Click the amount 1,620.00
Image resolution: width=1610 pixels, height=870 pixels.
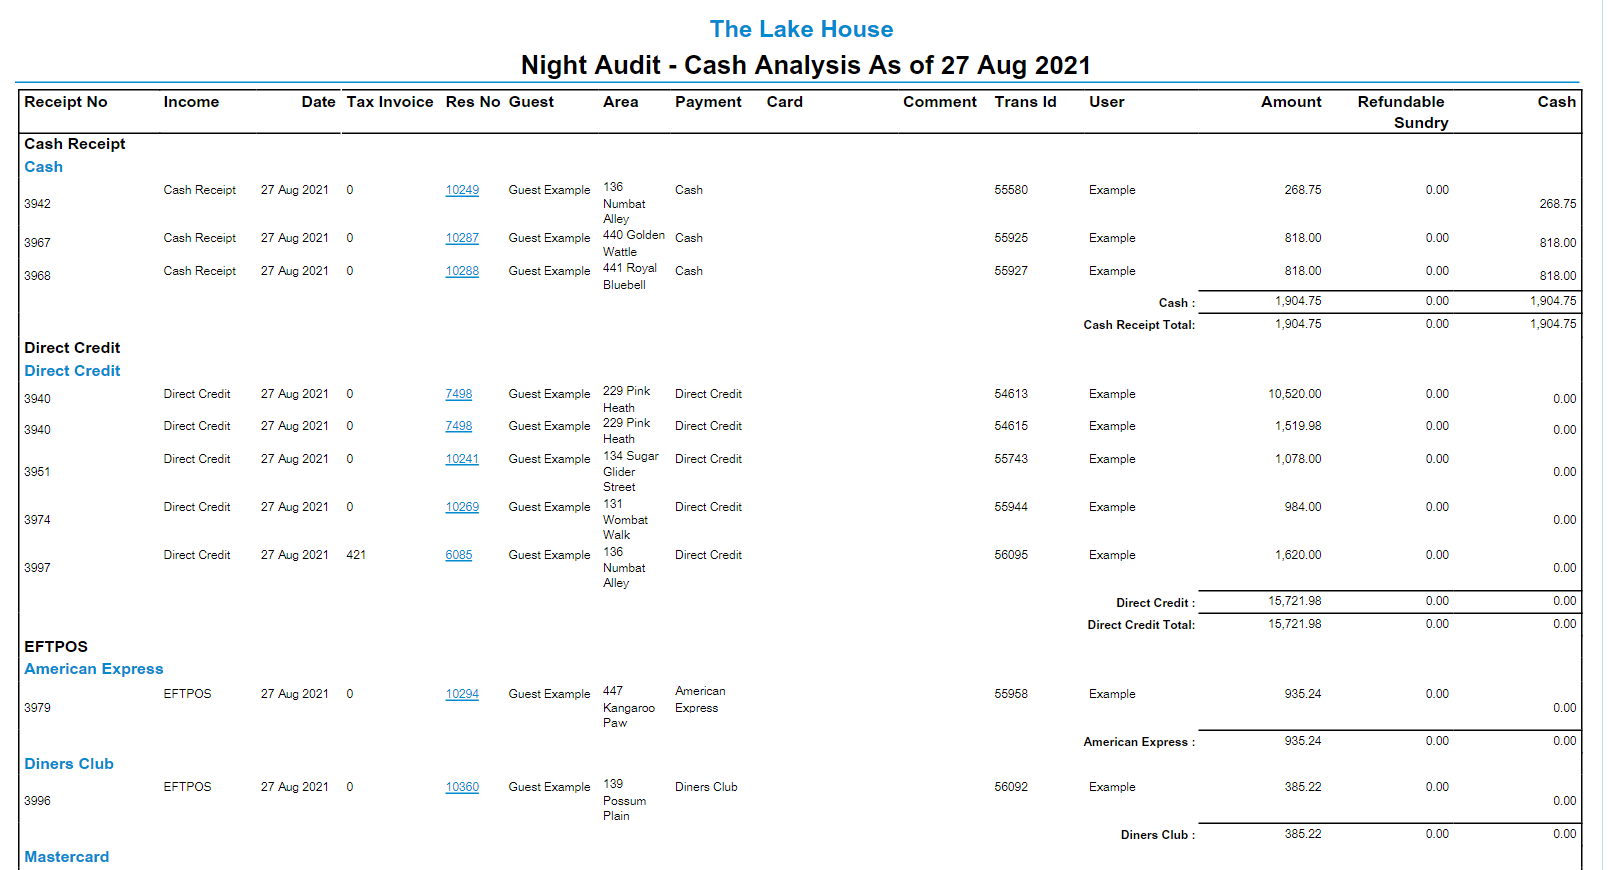pyautogui.click(x=1298, y=555)
